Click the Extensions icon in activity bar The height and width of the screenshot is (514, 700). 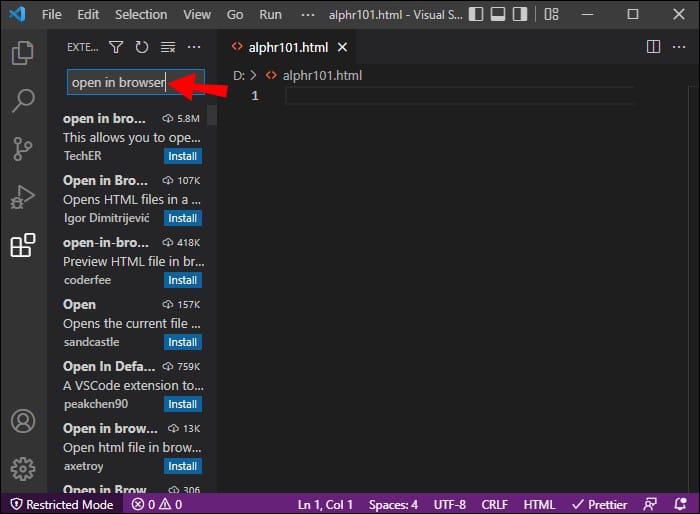coord(22,246)
